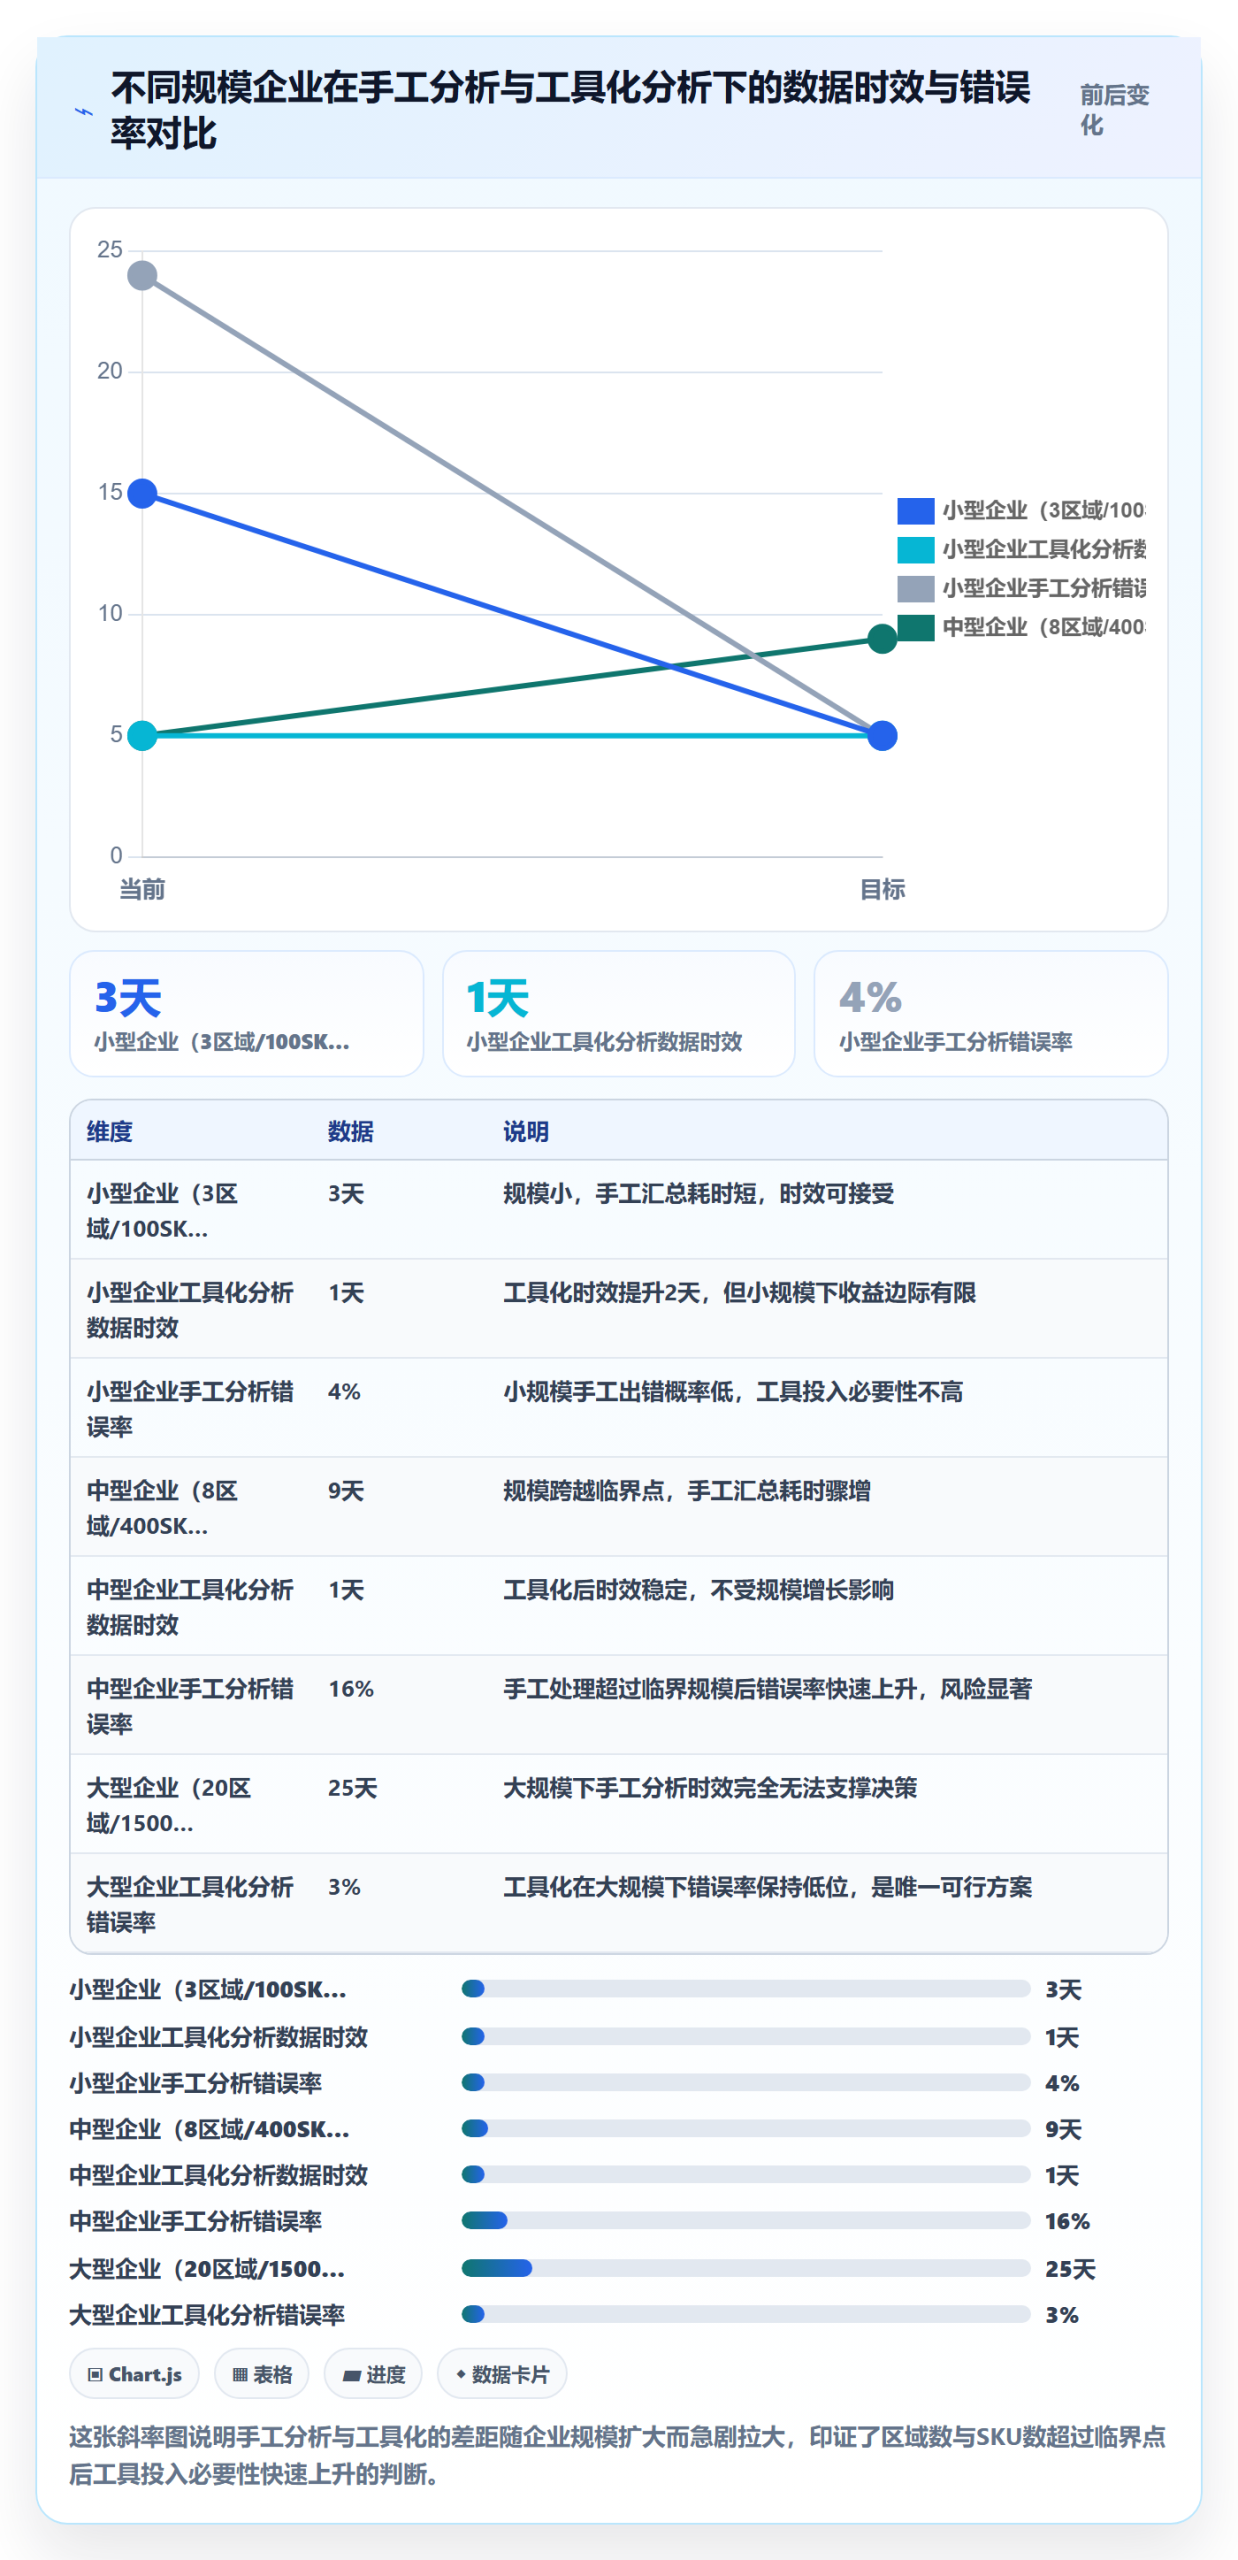This screenshot has height=2560, width=1238.
Task: Select table row 大型企业工具化分析错误率
Action: 618,1903
